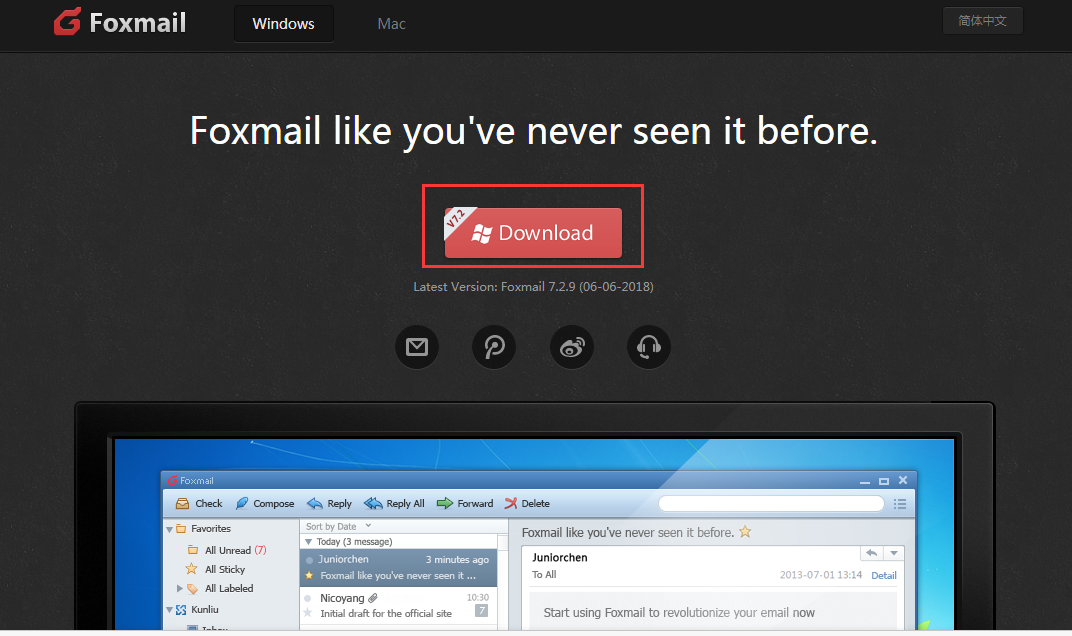The height and width of the screenshot is (636, 1072).
Task: Maximize the Foxmail preview window
Action: point(884,481)
